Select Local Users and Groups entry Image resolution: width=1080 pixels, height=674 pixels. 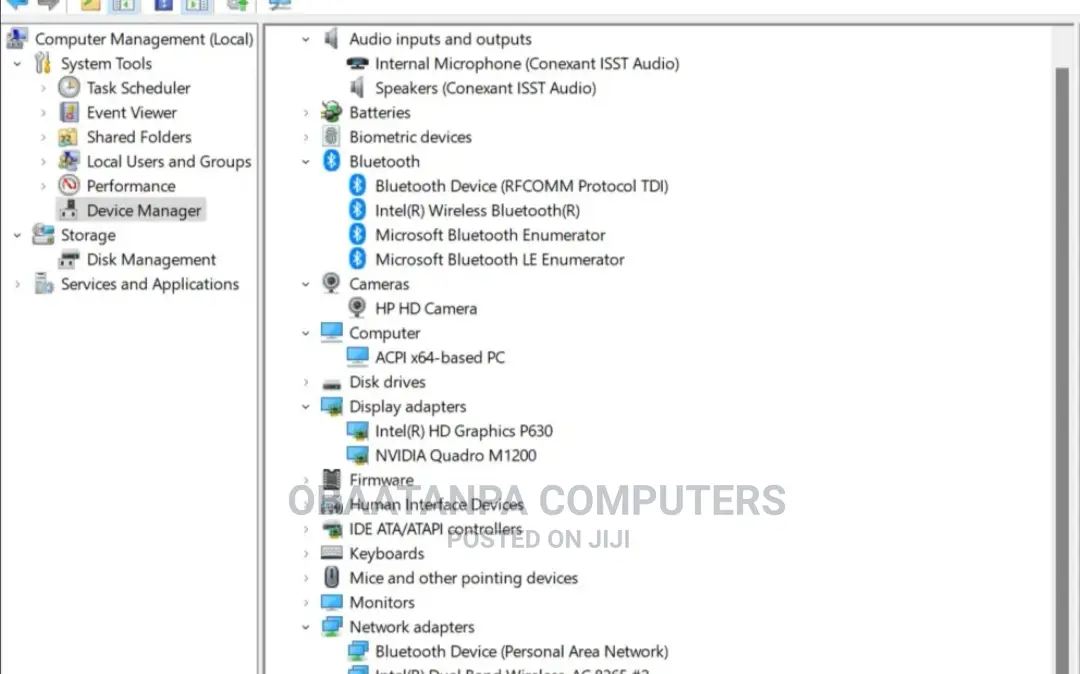coord(169,161)
